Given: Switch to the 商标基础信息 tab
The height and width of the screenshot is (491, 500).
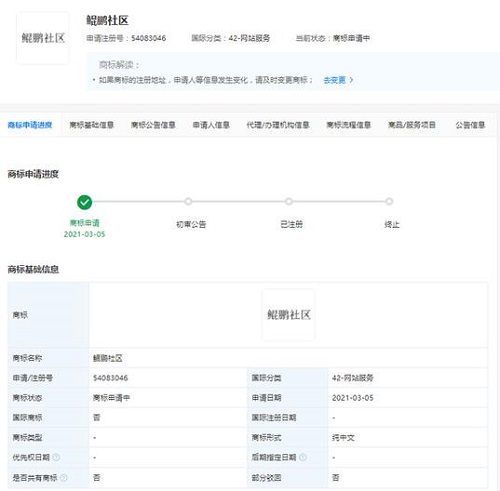Looking at the screenshot, I should click(x=92, y=125).
